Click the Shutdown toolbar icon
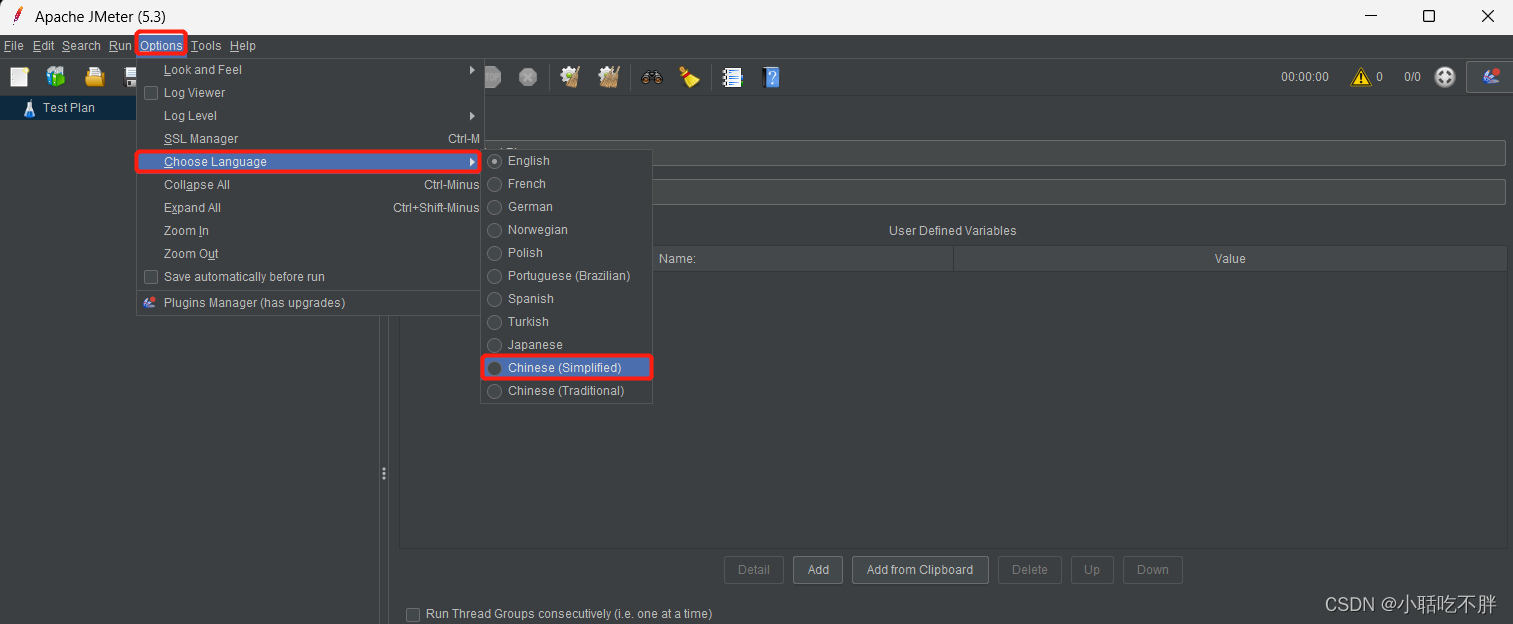Image resolution: width=1513 pixels, height=624 pixels. [x=528, y=77]
